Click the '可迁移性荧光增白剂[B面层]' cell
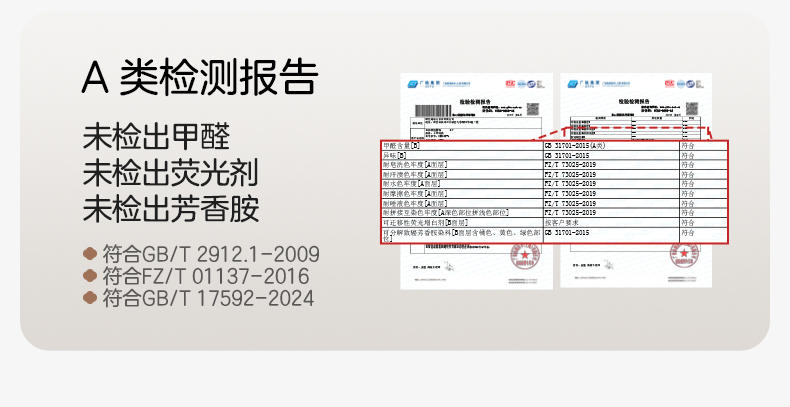This screenshot has width=790, height=407. (x=462, y=223)
